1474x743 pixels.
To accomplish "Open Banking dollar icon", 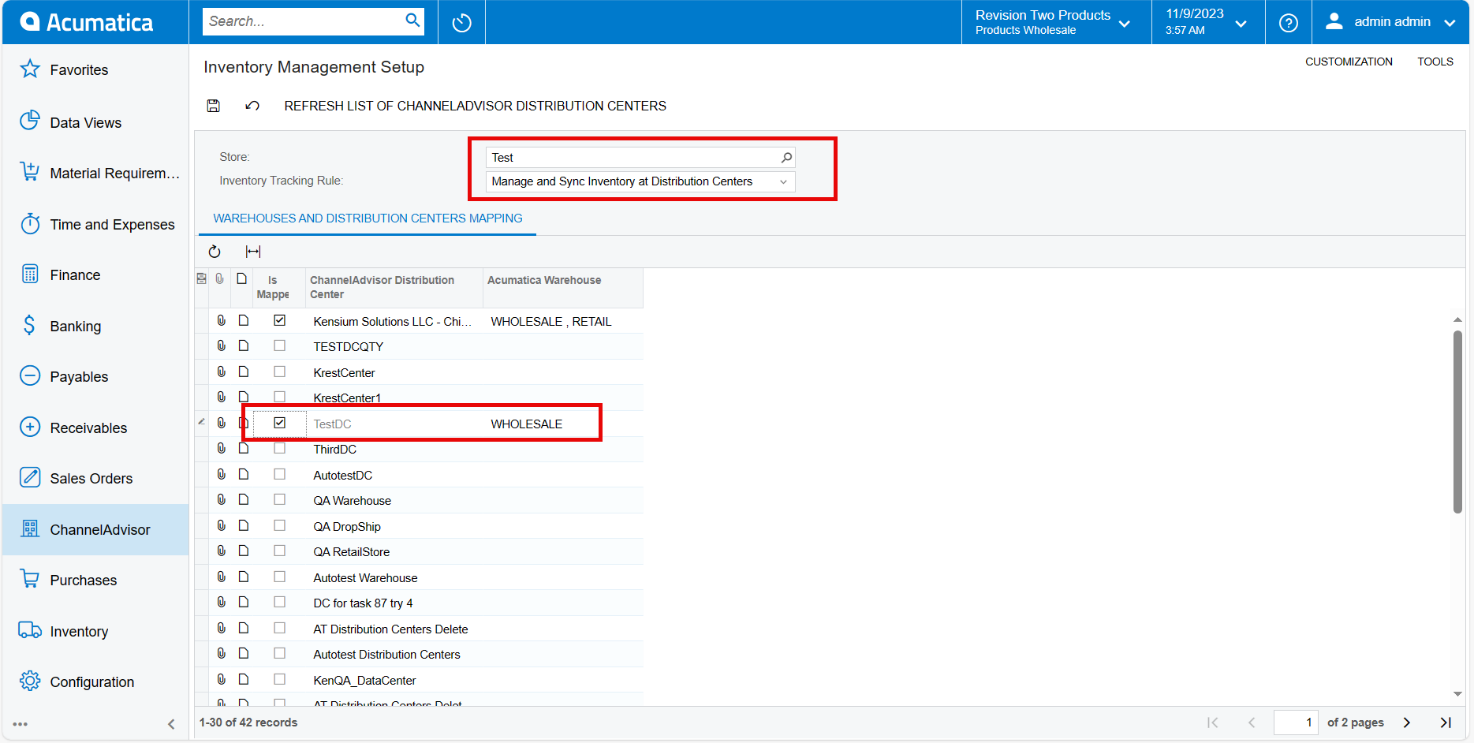I will [30, 326].
